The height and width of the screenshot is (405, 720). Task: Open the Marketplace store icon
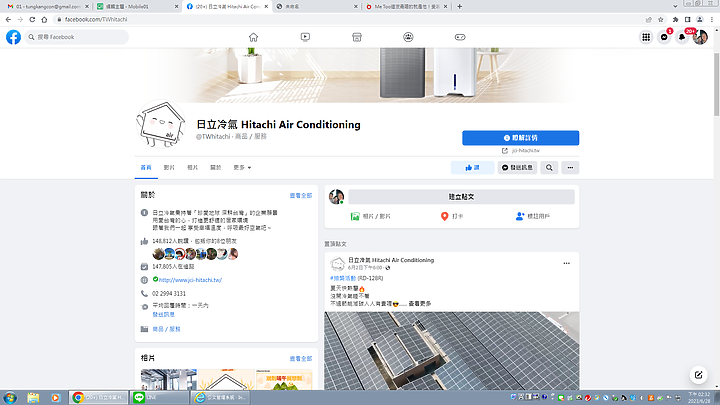[357, 37]
